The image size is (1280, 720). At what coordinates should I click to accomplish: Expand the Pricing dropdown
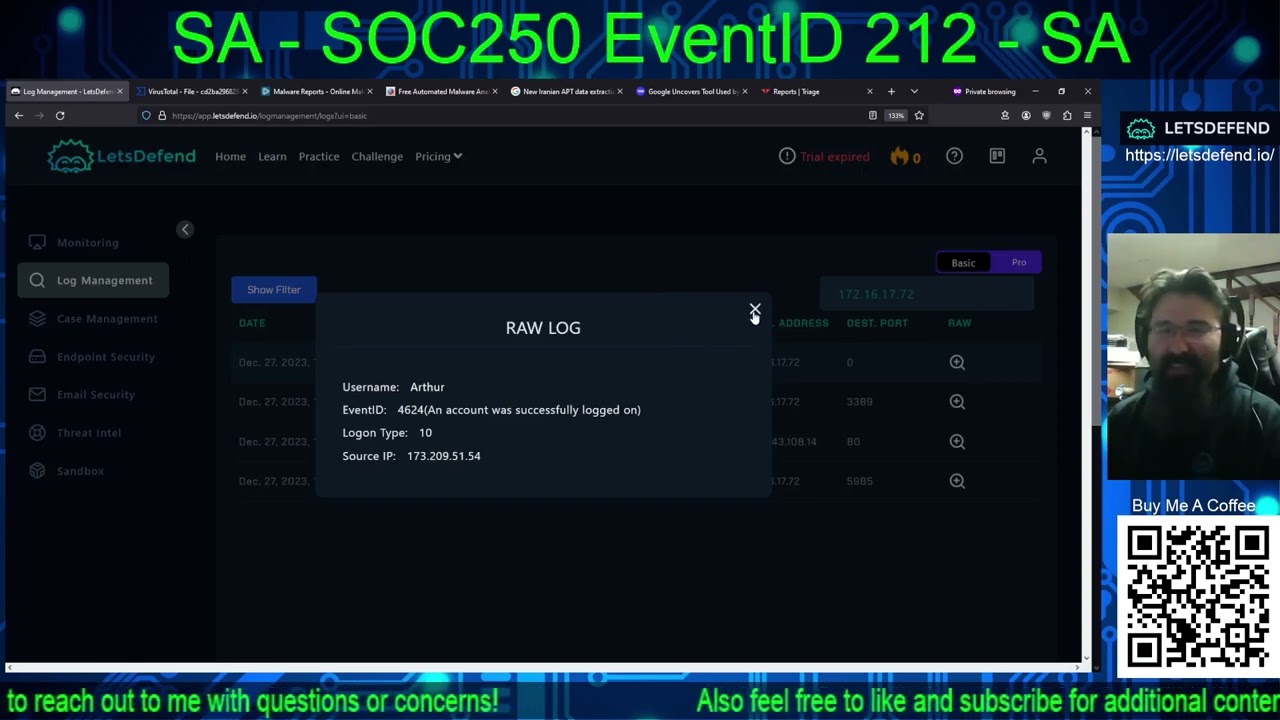[438, 157]
